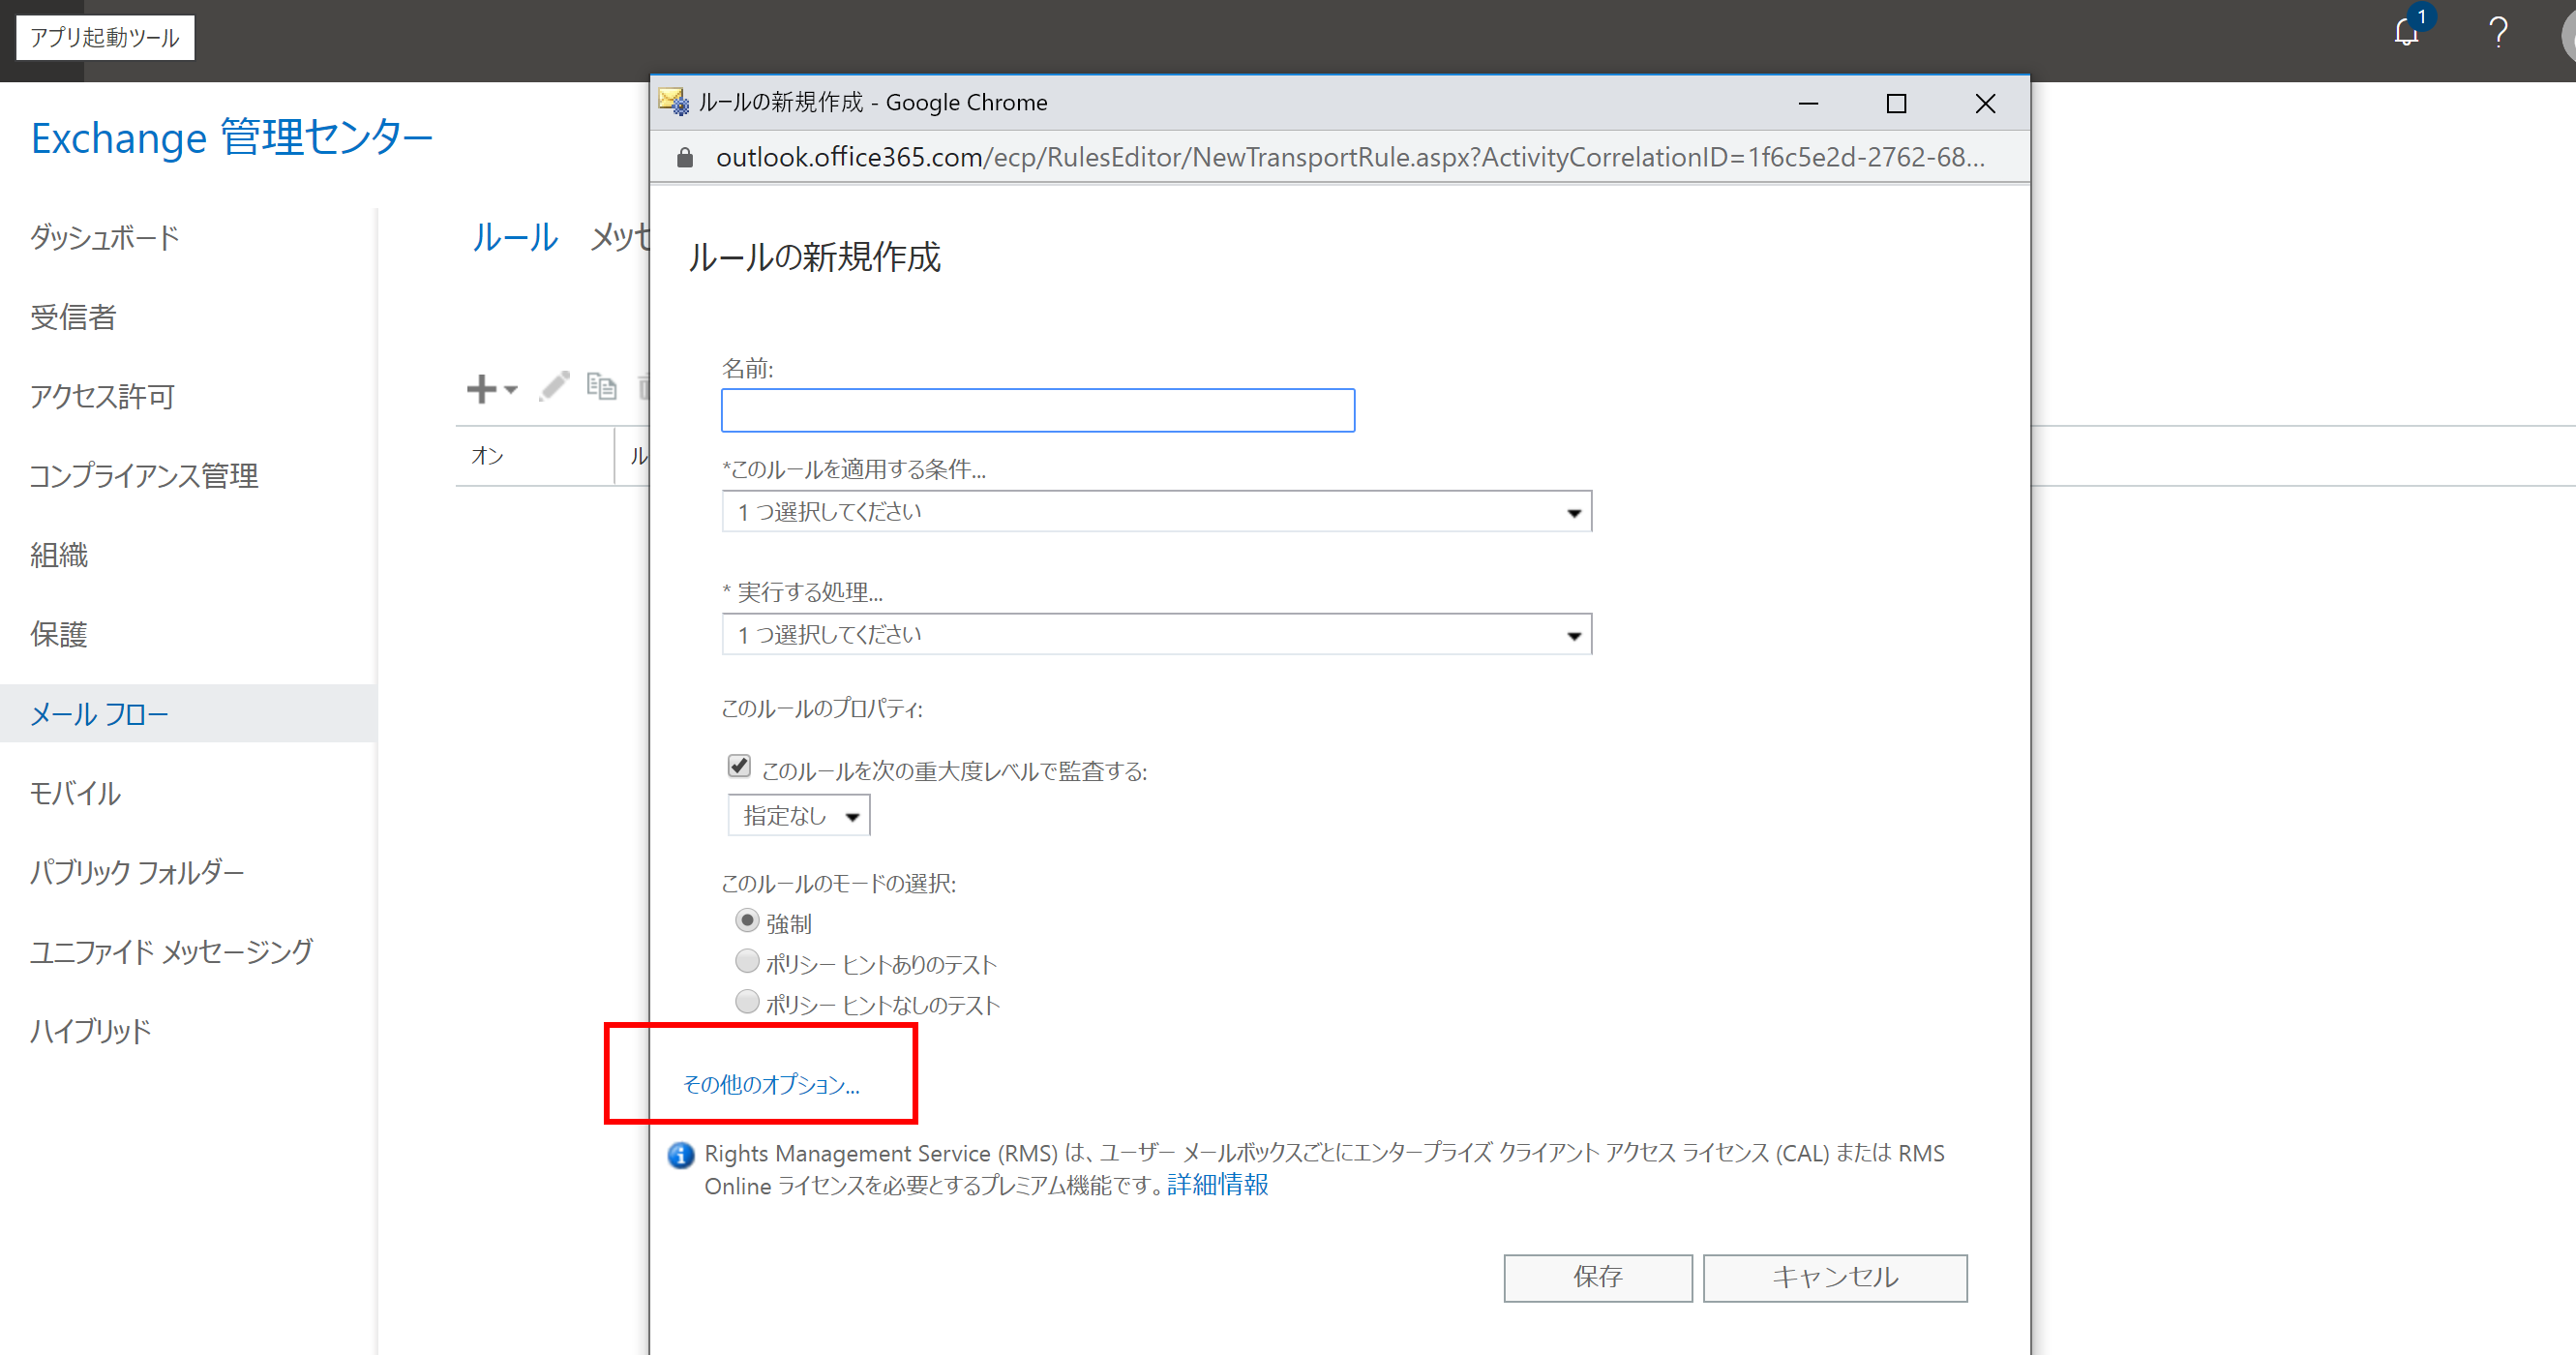Screen dimensions: 2576x1355
Task: Open the help question mark icon
Action: [x=2497, y=33]
